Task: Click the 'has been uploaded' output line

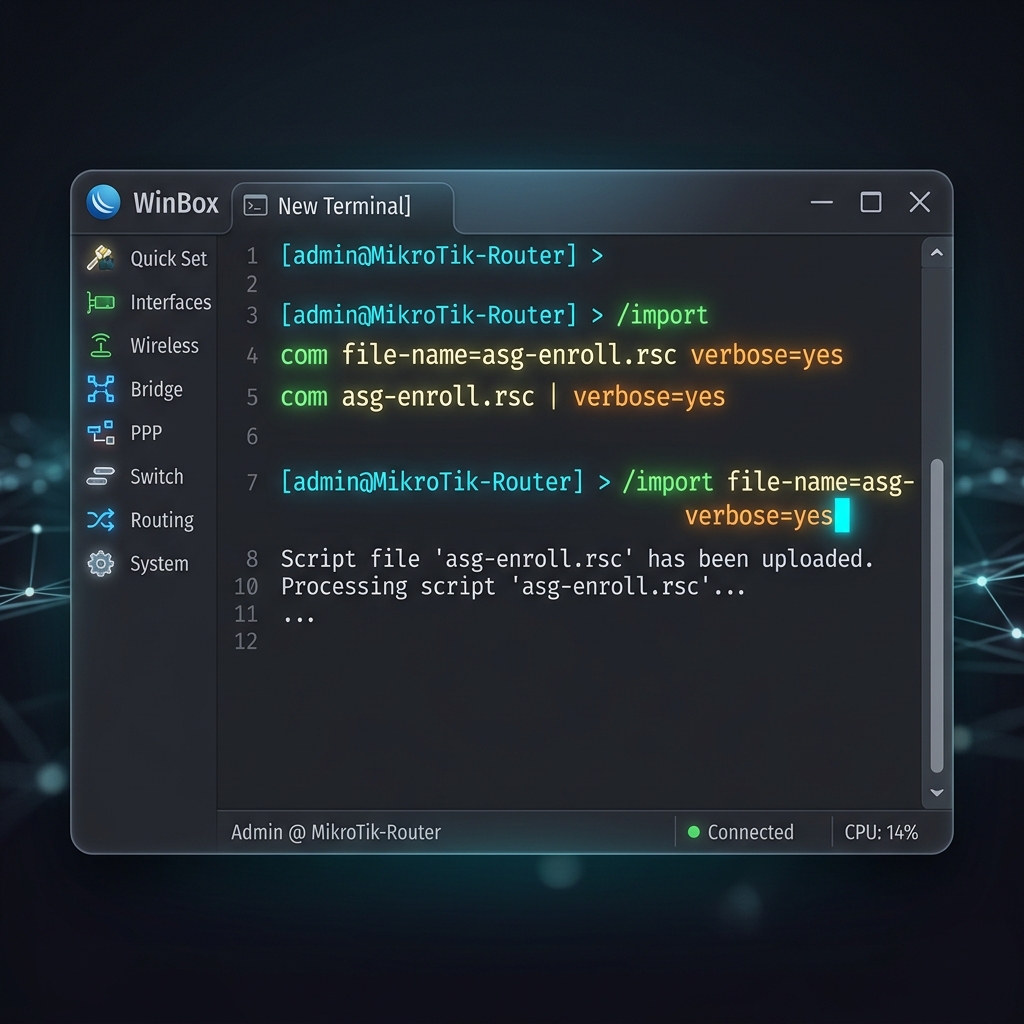Action: tap(577, 559)
